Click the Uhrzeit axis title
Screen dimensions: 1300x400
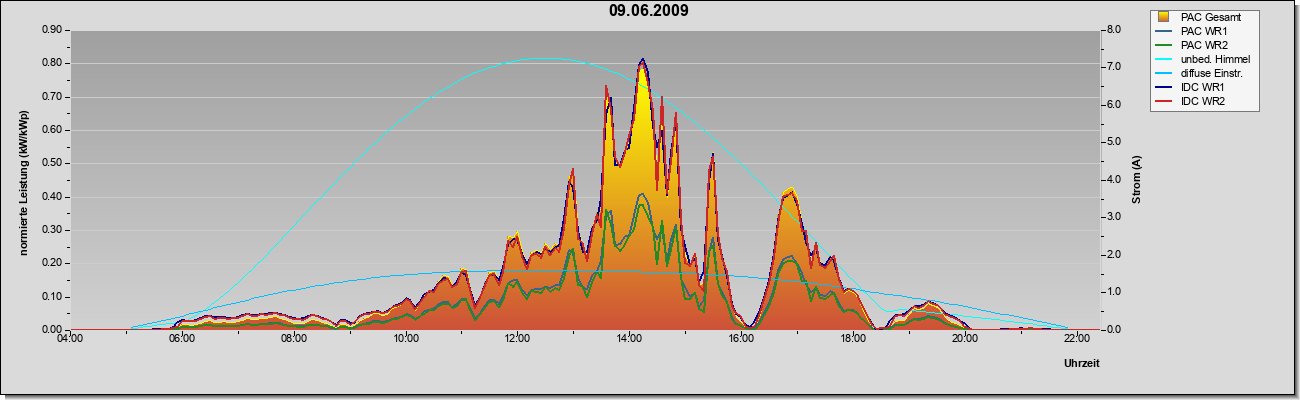coord(1081,365)
